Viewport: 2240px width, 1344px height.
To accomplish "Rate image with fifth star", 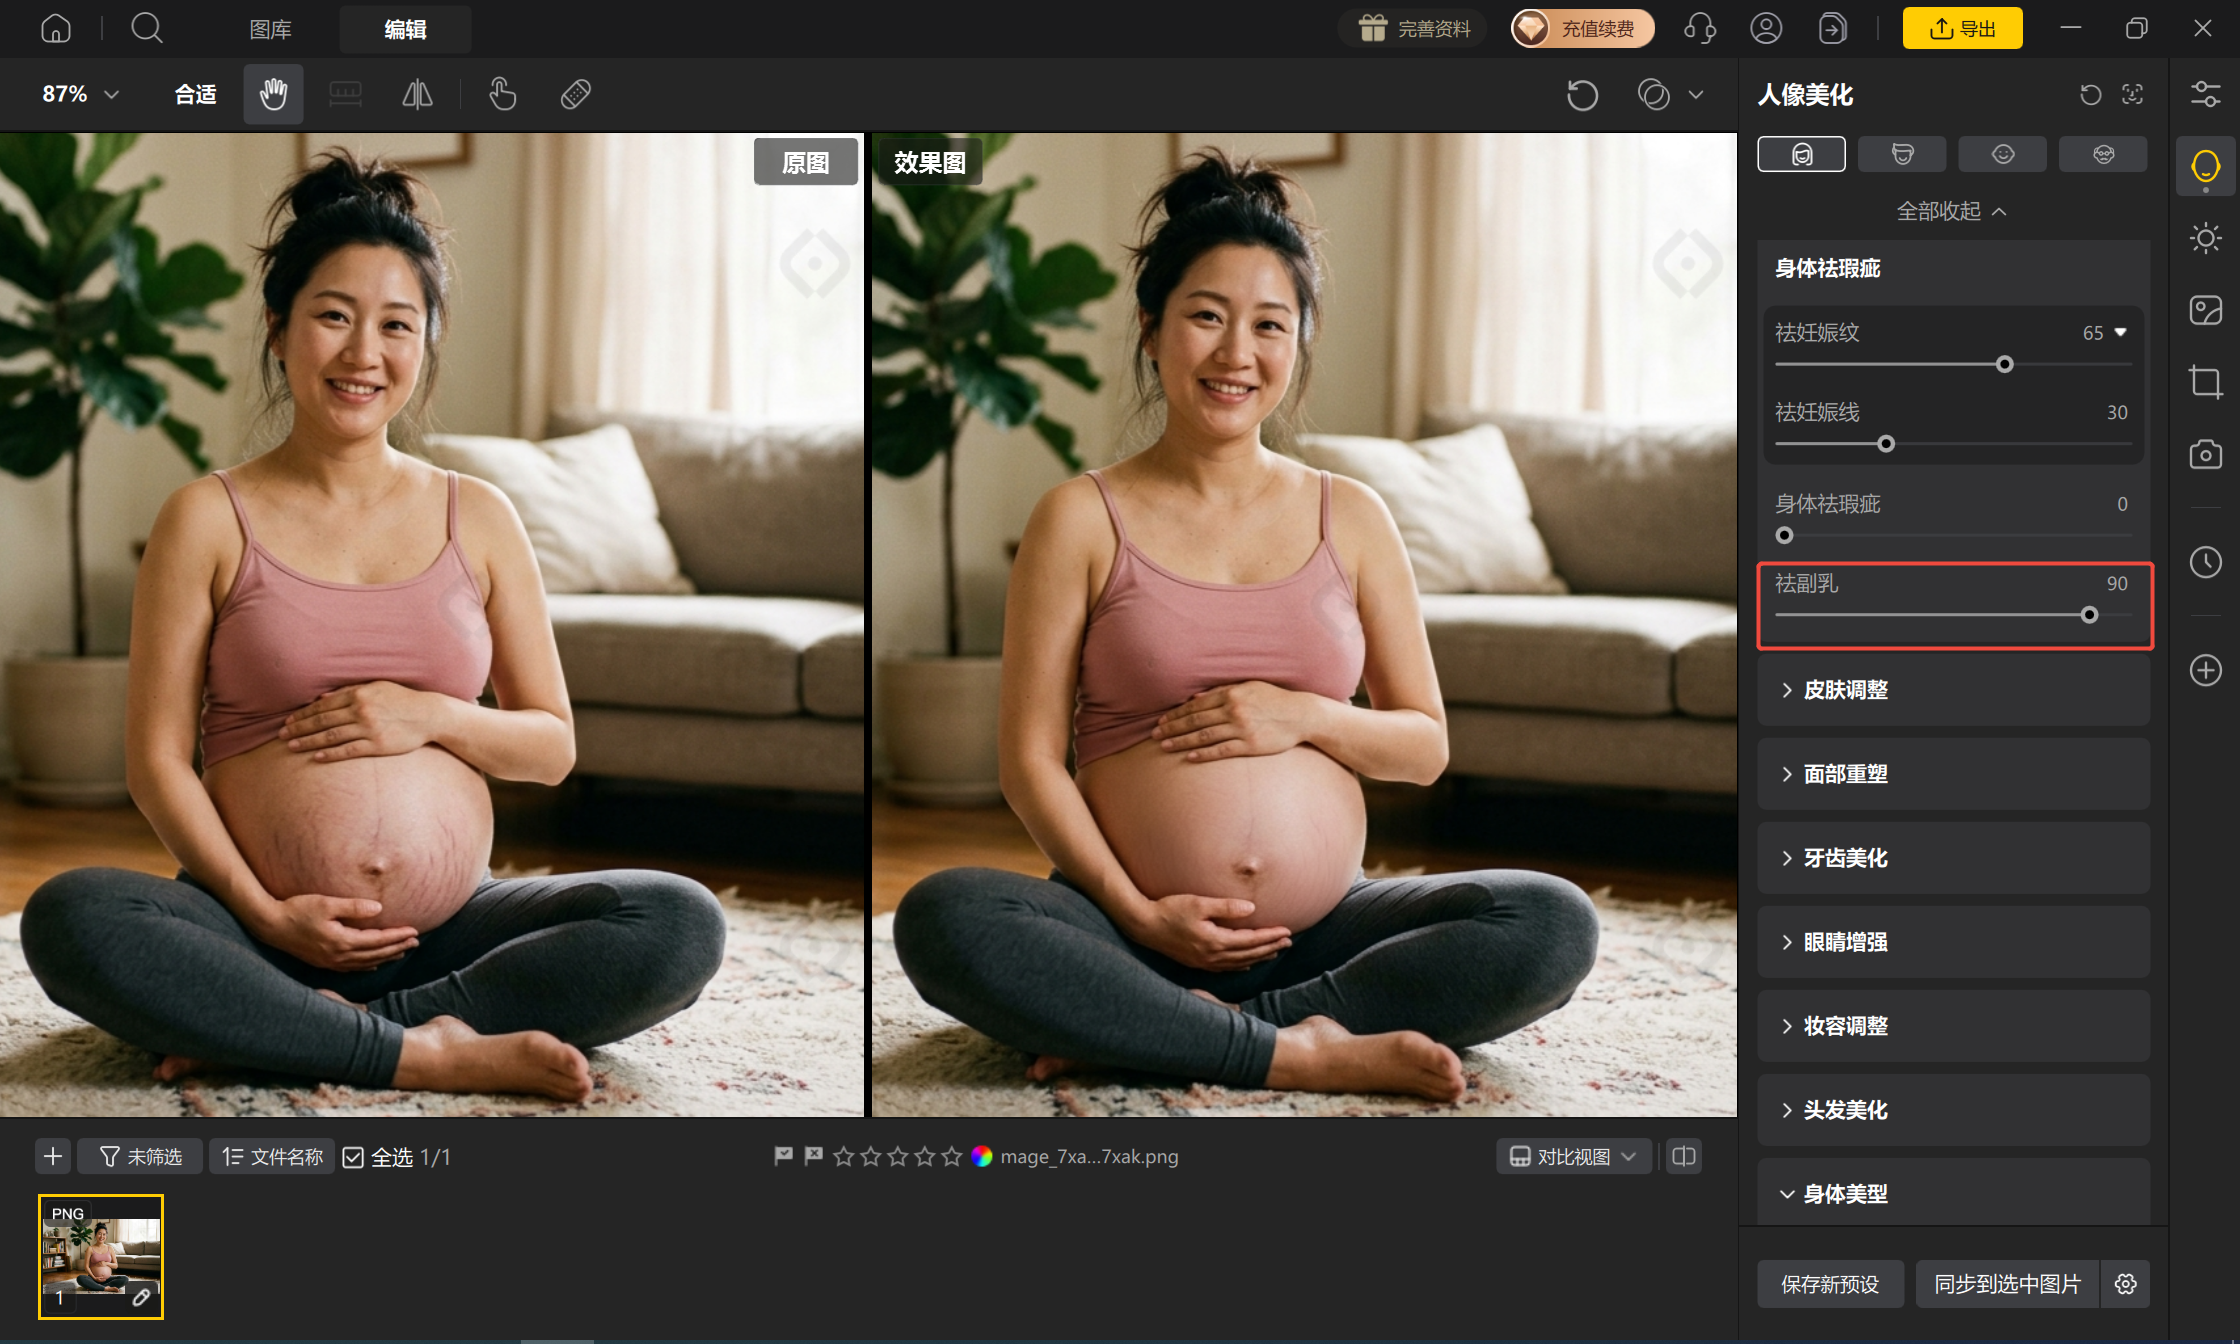I will pyautogui.click(x=952, y=1156).
